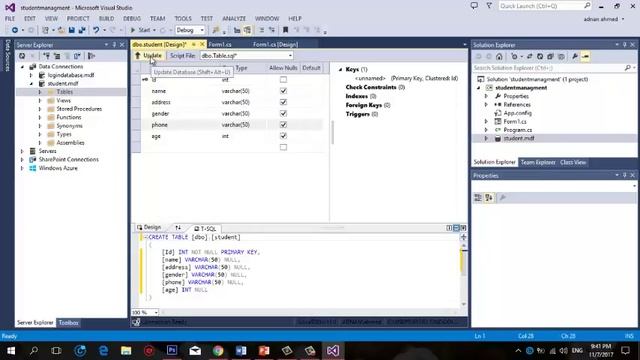Click the Design pane tab button
Image resolution: width=640 pixels, height=360 pixels.
149,227
